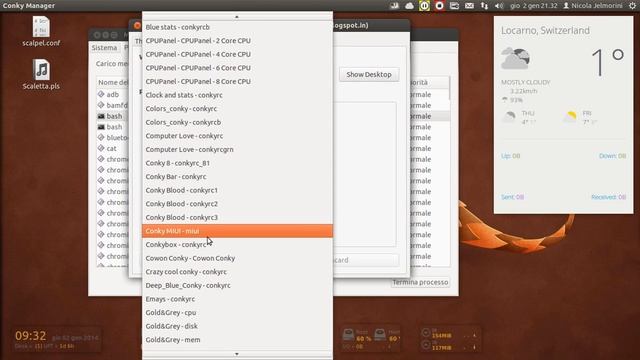Choose Conky 8 - conkyrc_81
Screen dimensions: 640x360
click(237, 163)
